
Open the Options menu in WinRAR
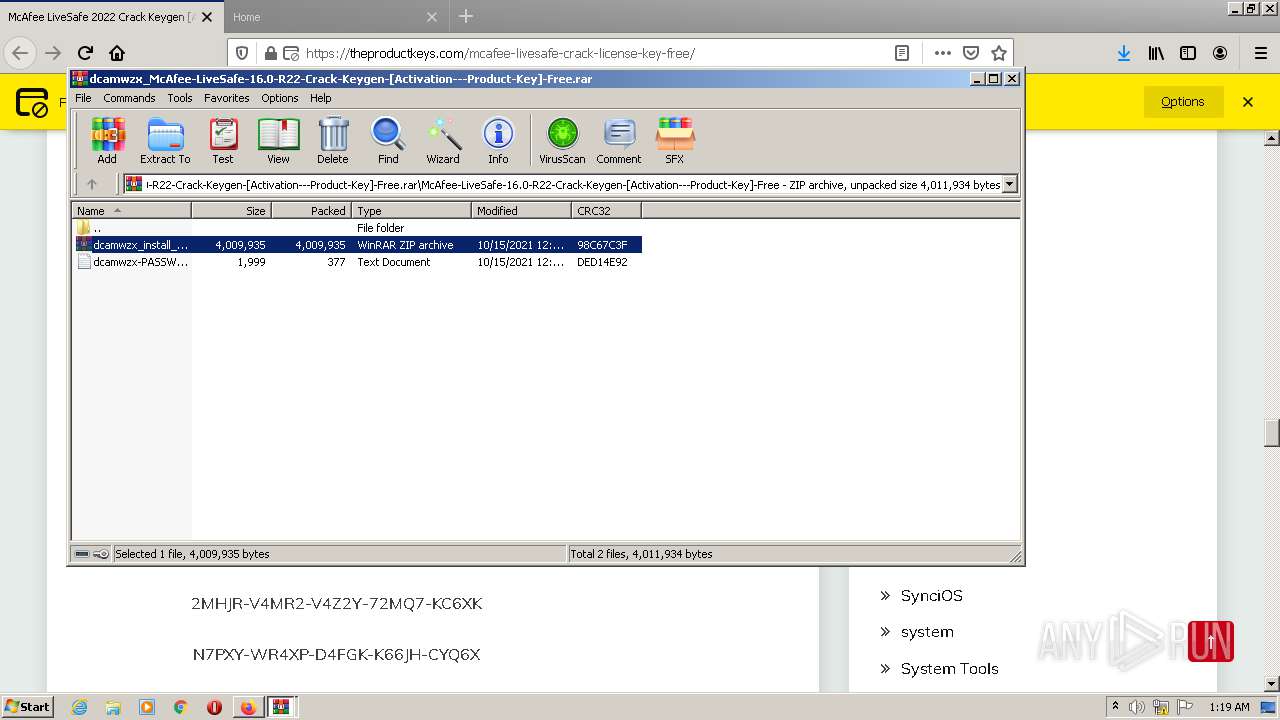[280, 98]
